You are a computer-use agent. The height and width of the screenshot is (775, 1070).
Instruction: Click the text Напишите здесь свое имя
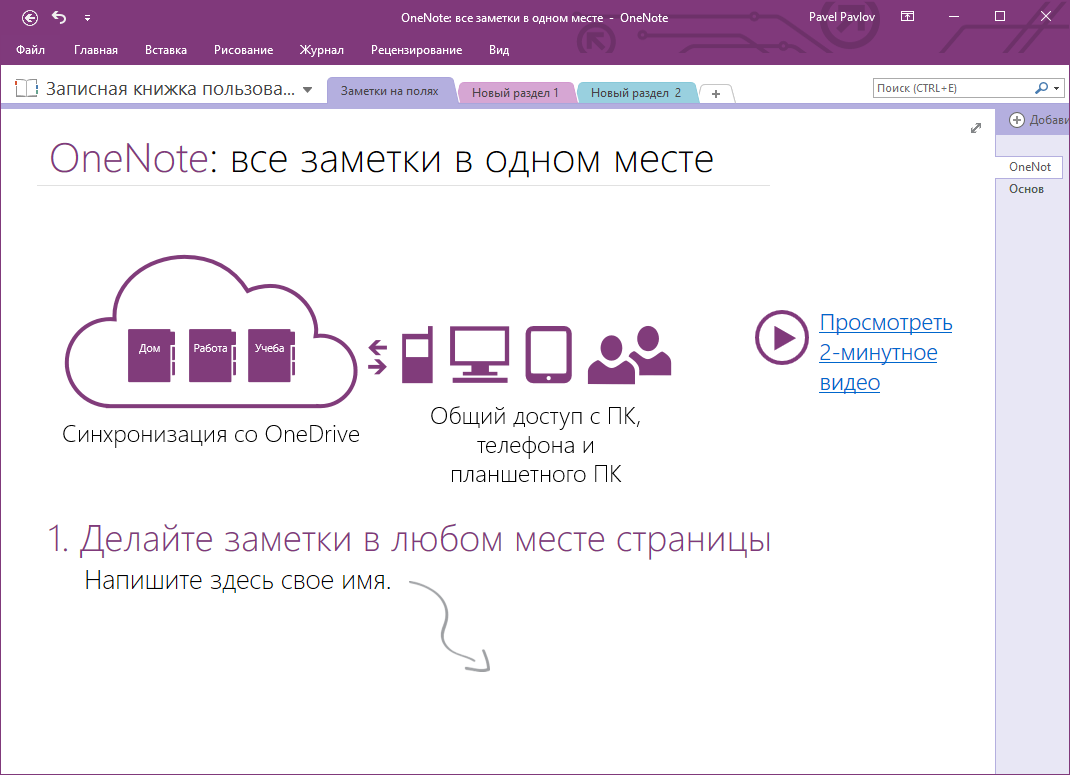click(237, 580)
